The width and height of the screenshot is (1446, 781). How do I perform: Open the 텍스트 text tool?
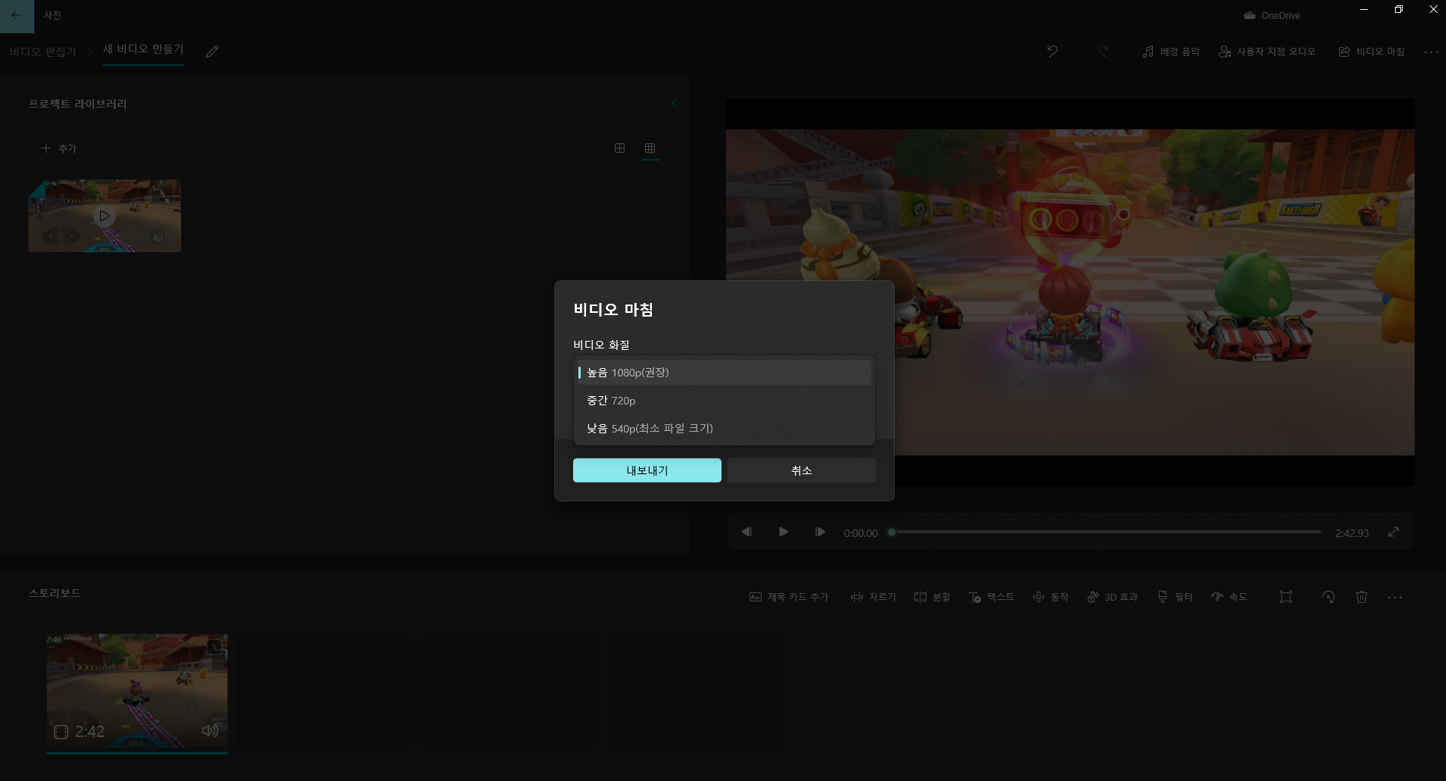pyautogui.click(x=991, y=597)
